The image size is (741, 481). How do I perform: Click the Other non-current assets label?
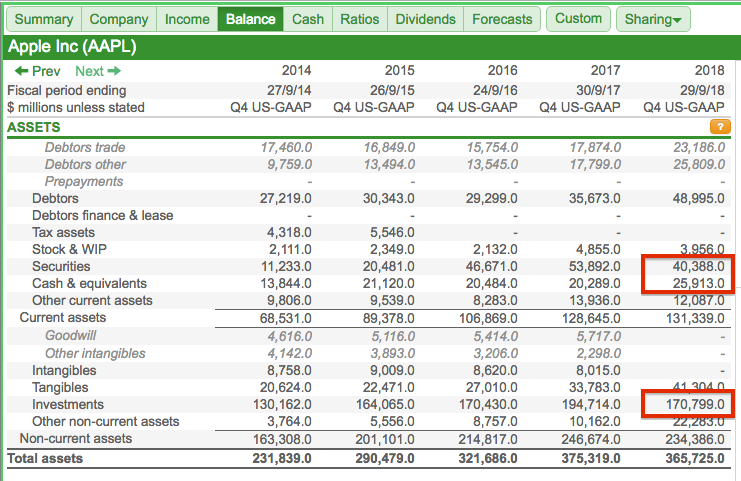(105, 421)
